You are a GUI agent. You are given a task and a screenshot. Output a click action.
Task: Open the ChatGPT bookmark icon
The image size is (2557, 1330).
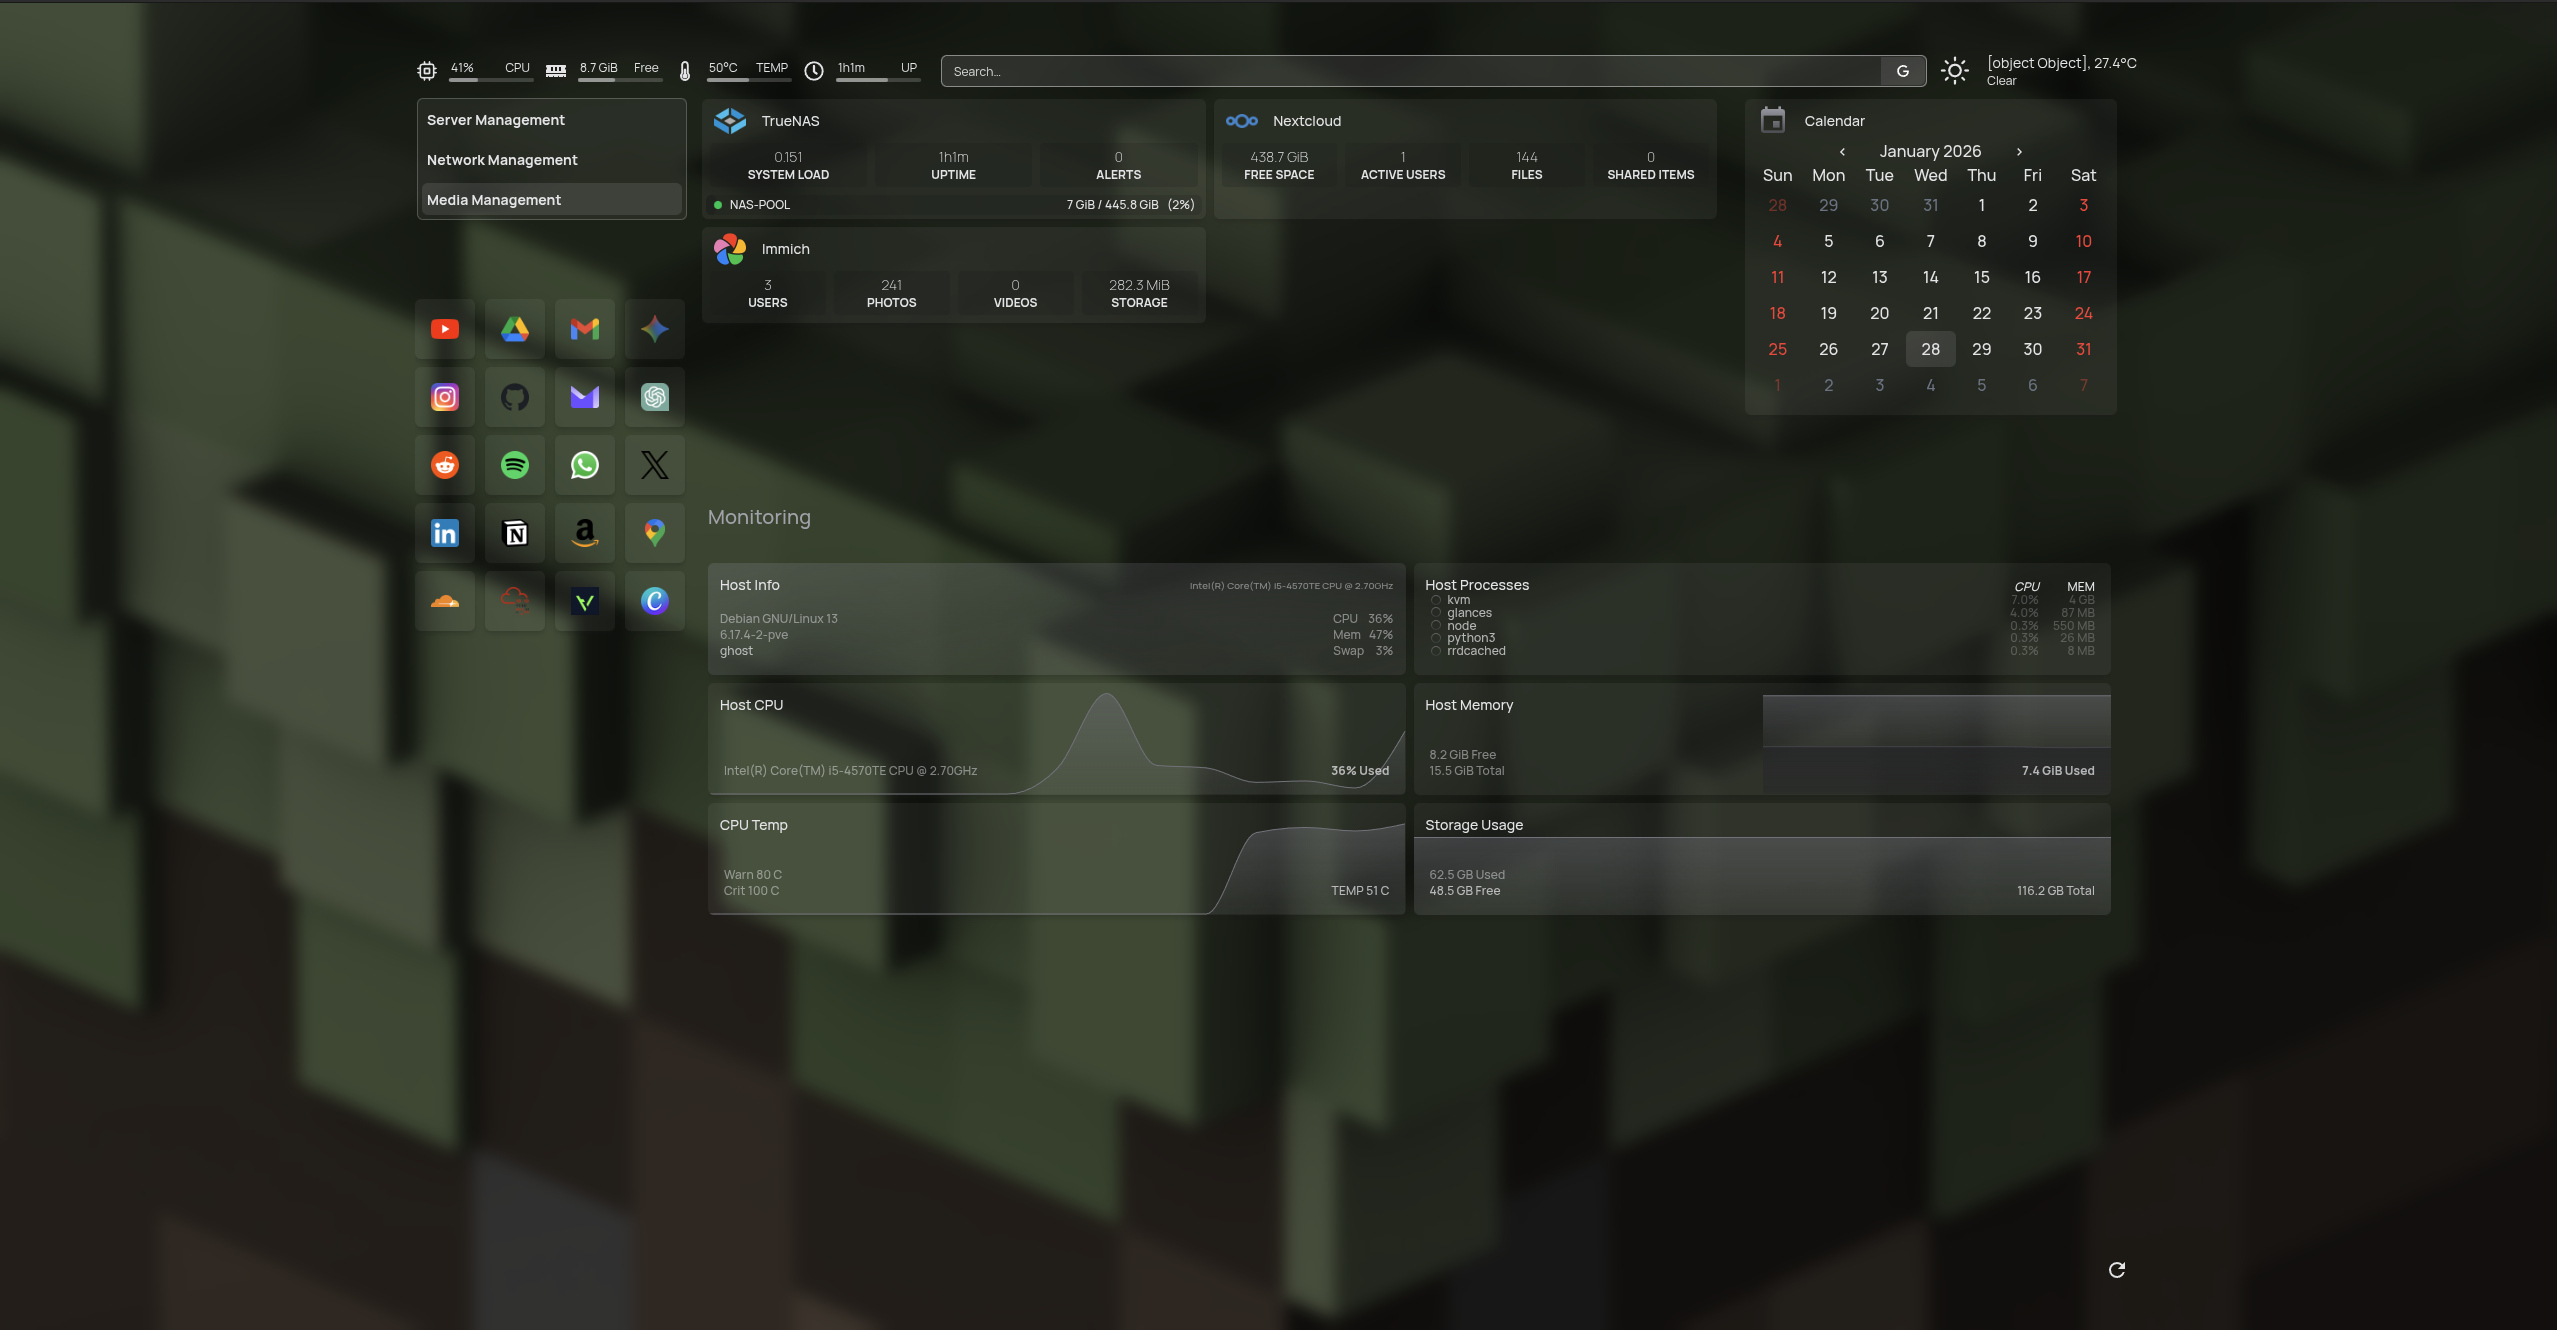click(655, 397)
